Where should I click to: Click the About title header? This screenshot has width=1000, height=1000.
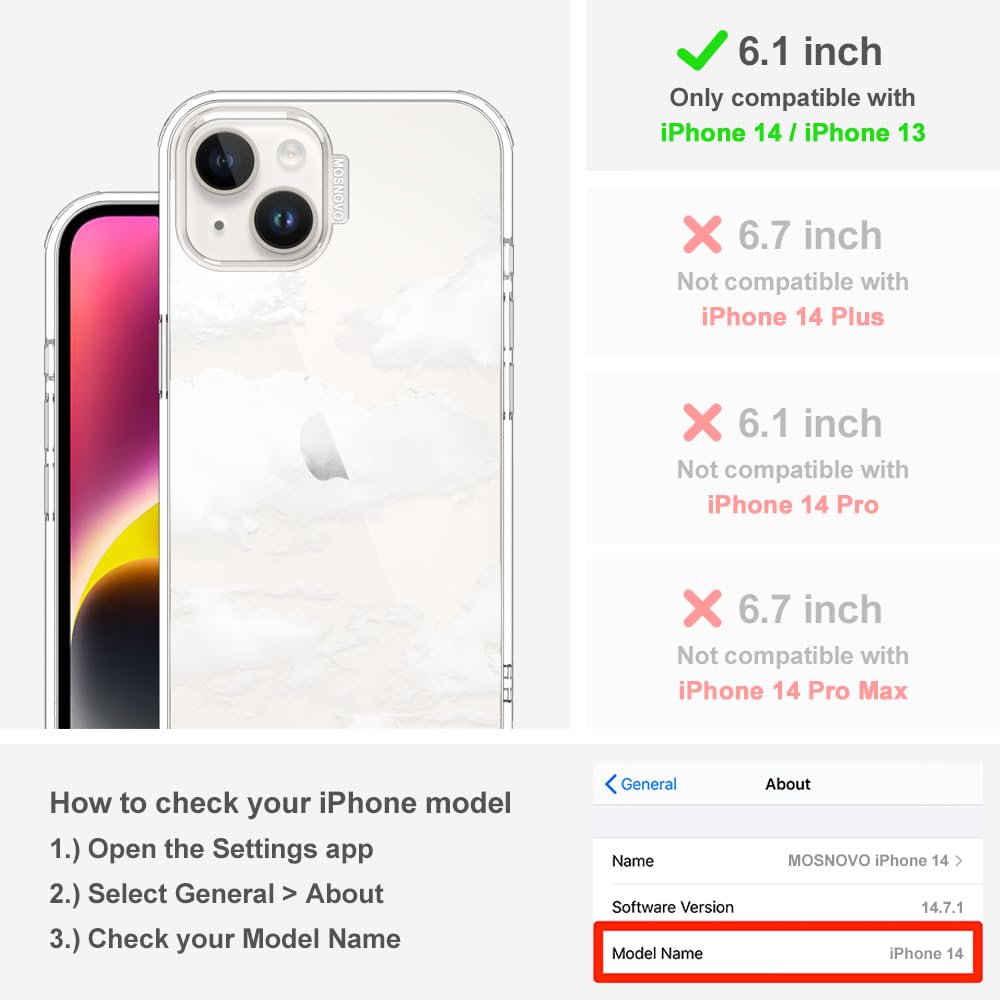(x=788, y=784)
